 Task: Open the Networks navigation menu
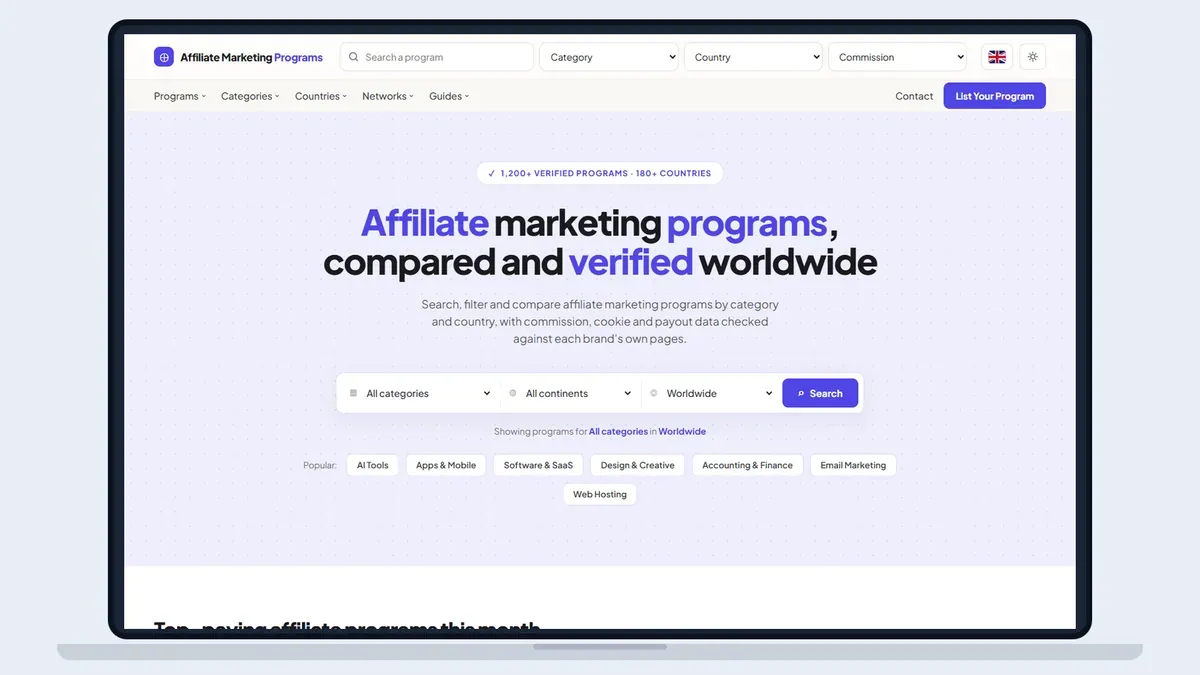388,96
